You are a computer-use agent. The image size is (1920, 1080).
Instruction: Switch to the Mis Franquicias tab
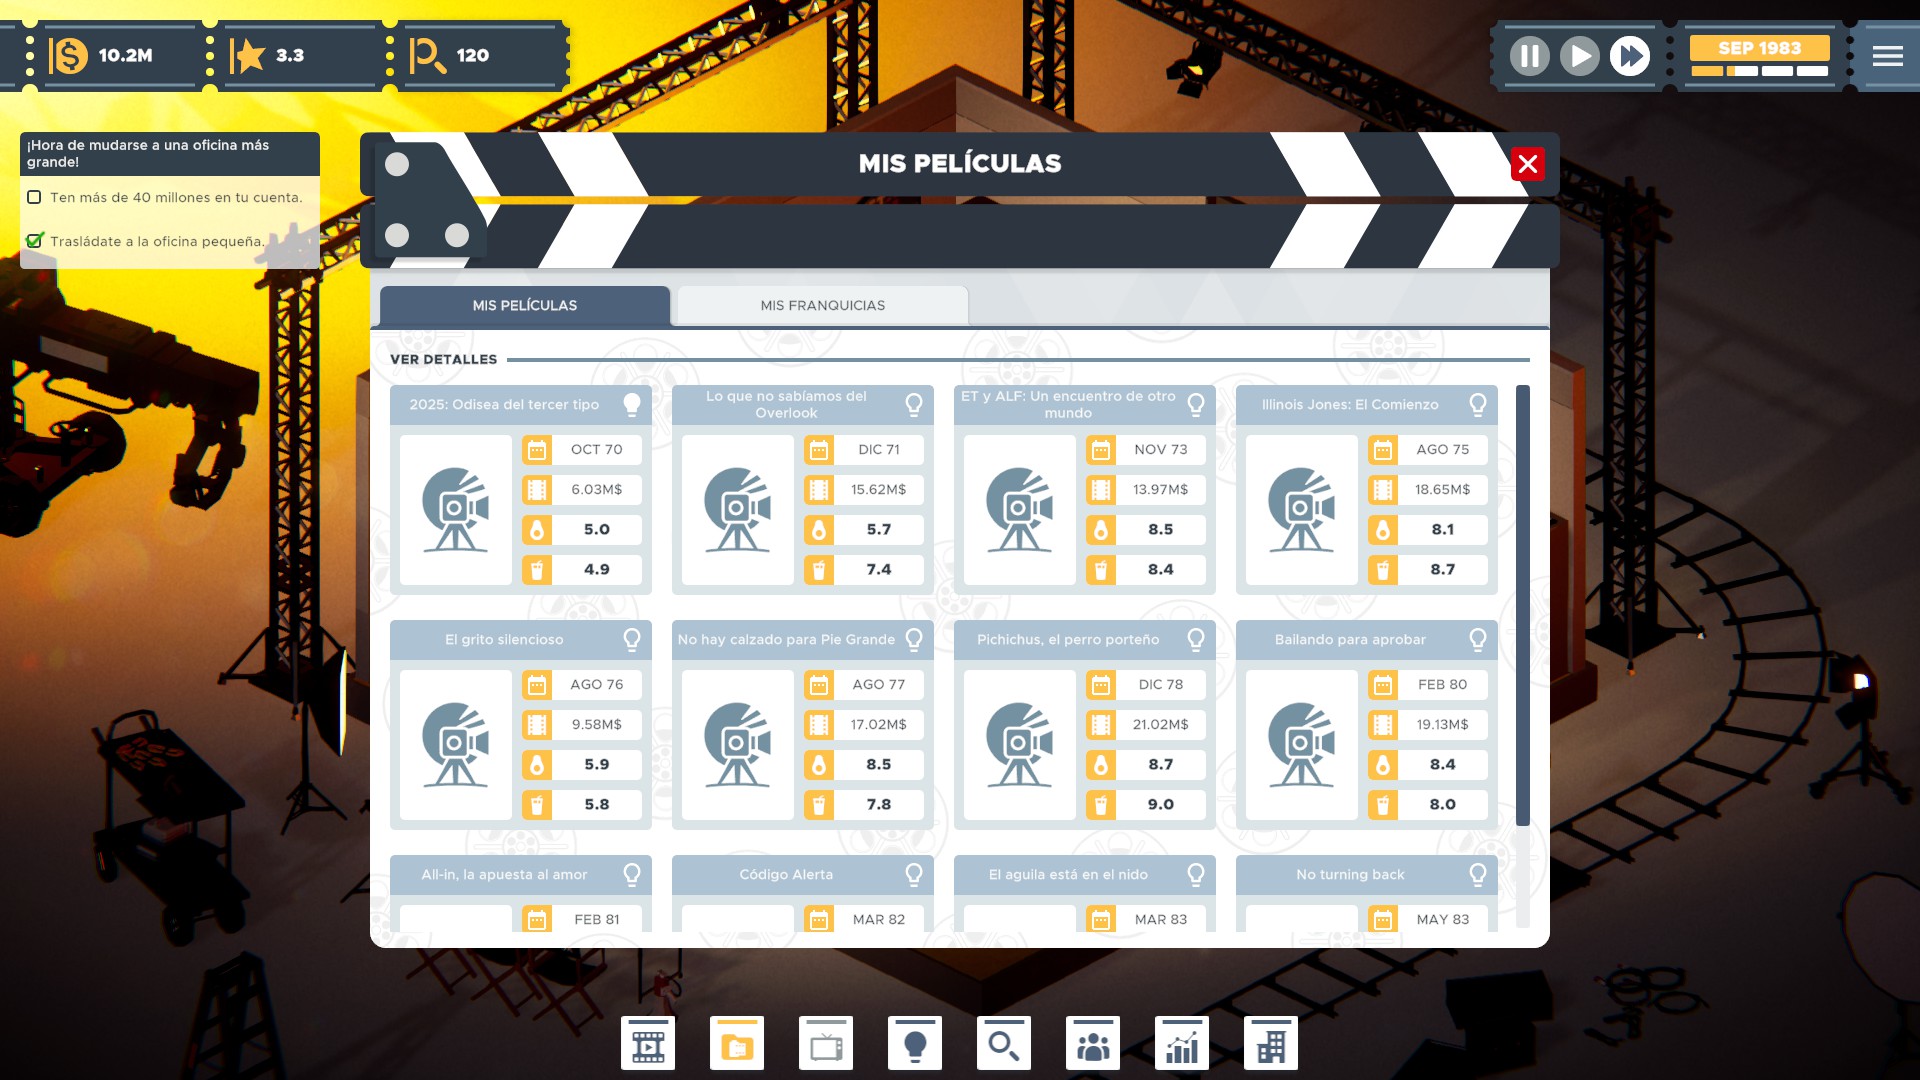point(822,305)
